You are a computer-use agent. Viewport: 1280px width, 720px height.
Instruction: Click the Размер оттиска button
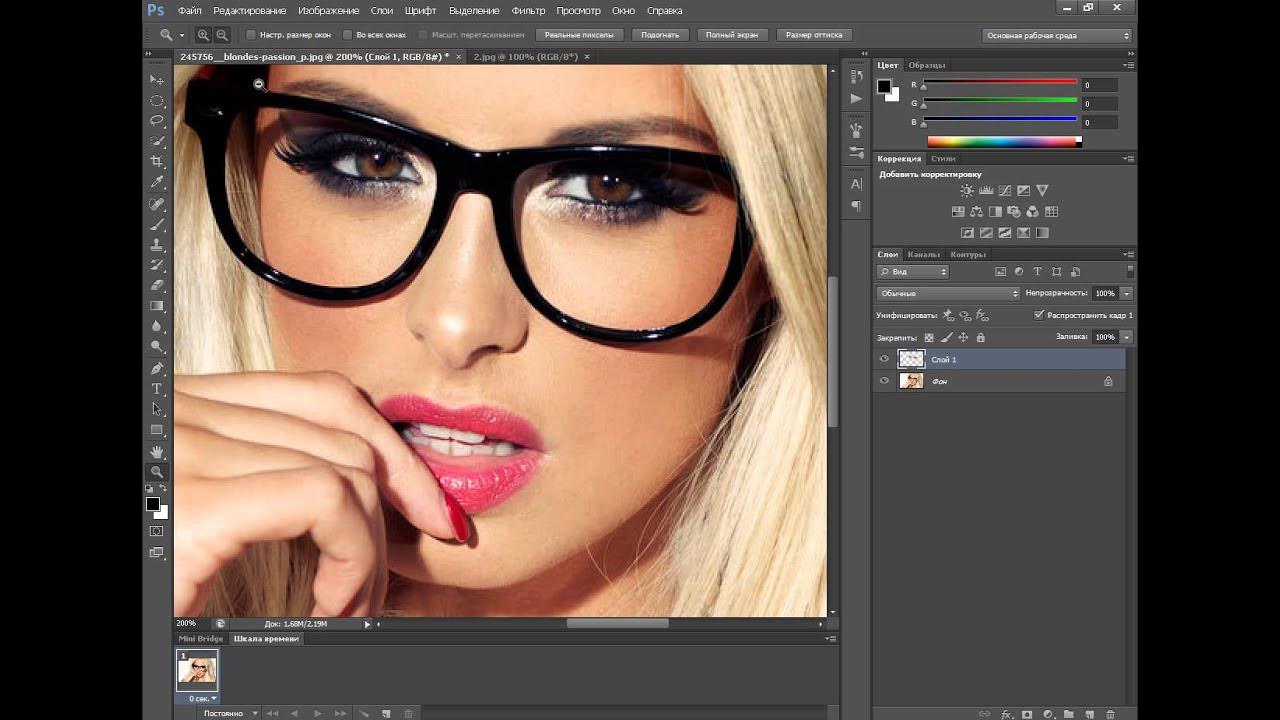(814, 35)
